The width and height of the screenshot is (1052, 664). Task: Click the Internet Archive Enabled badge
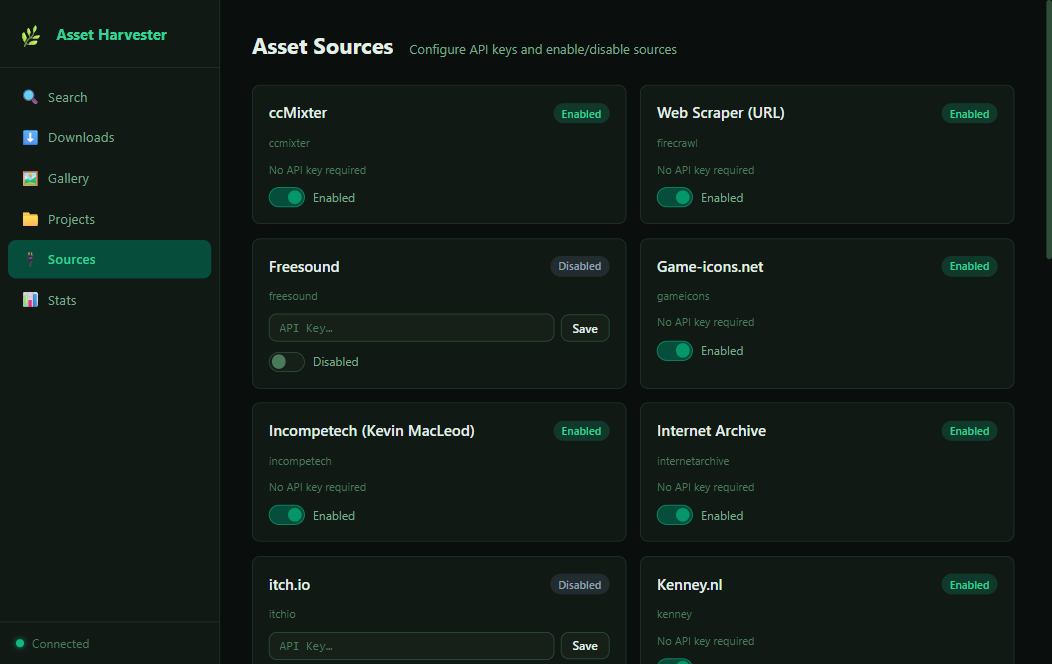pos(969,431)
